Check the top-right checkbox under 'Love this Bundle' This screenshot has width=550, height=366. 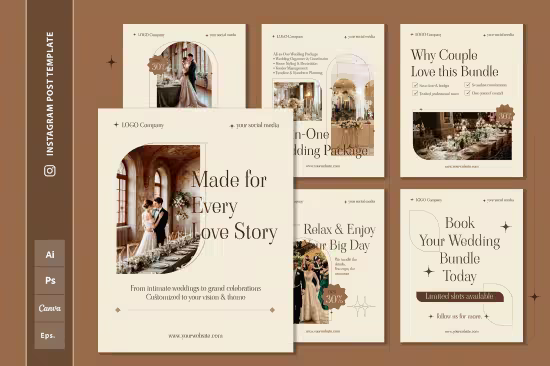pyautogui.click(x=467, y=85)
